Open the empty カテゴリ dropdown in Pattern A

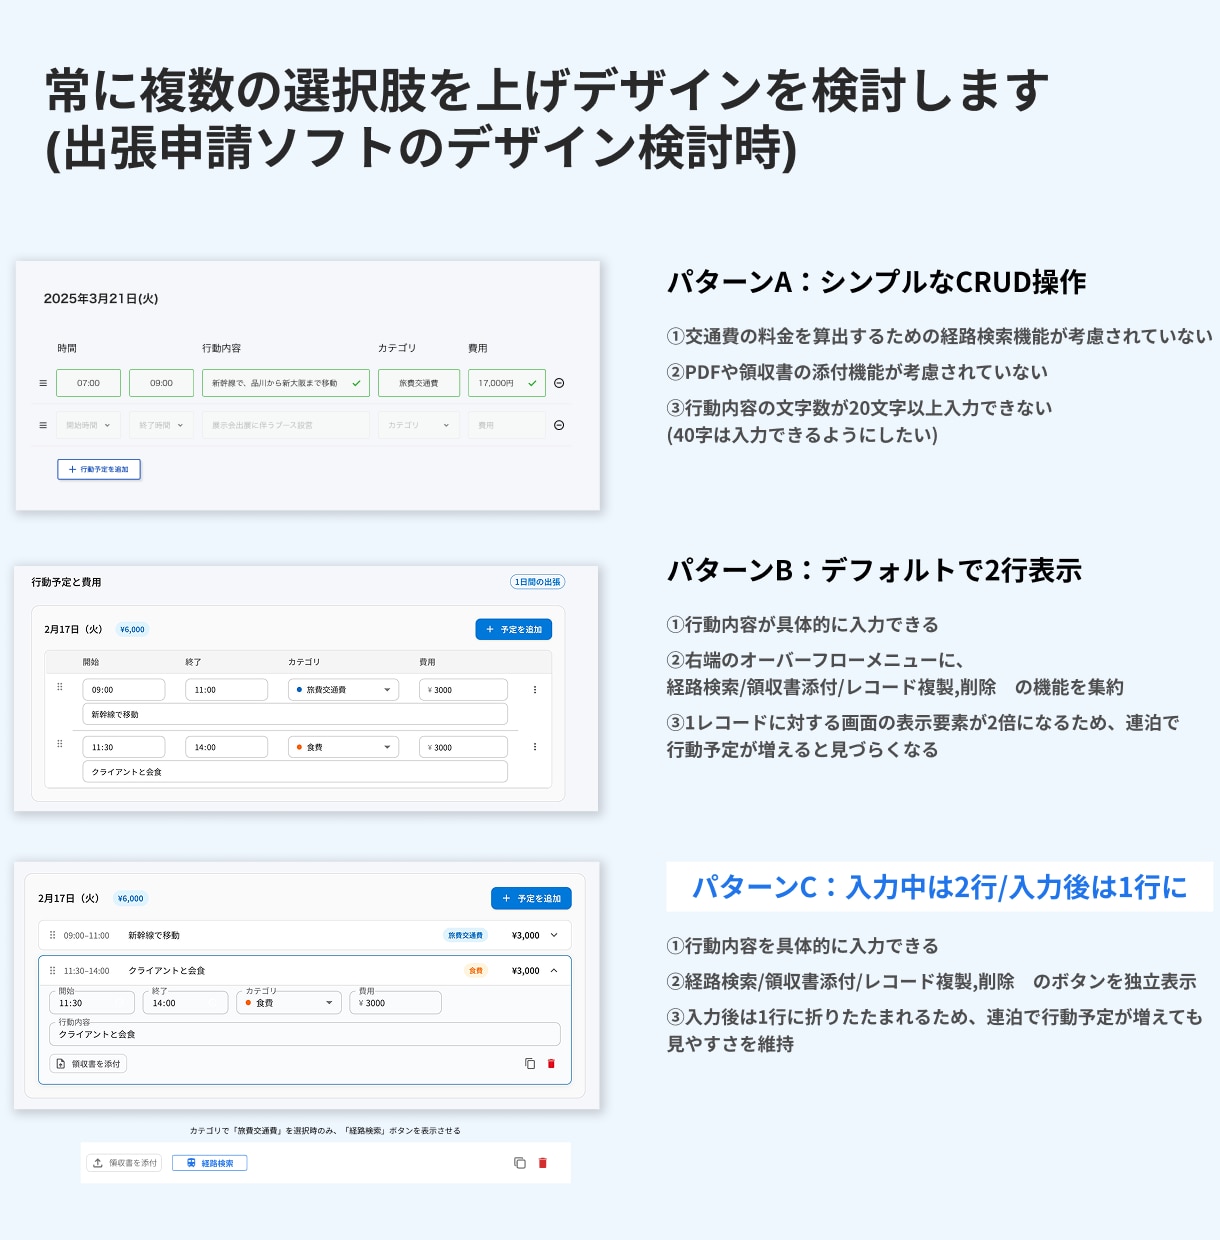coord(419,425)
